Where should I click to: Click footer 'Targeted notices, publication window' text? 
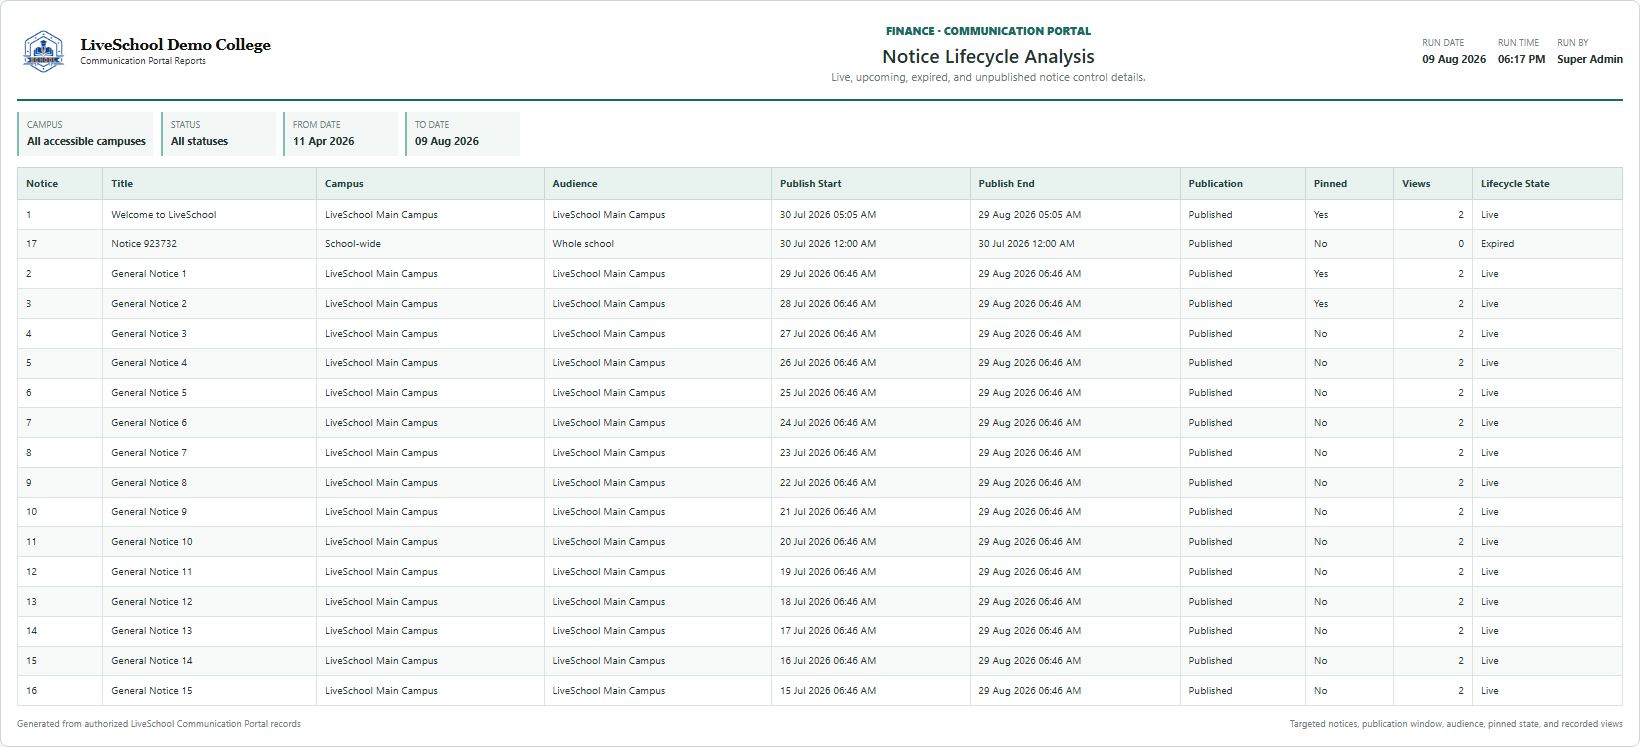click(1456, 724)
